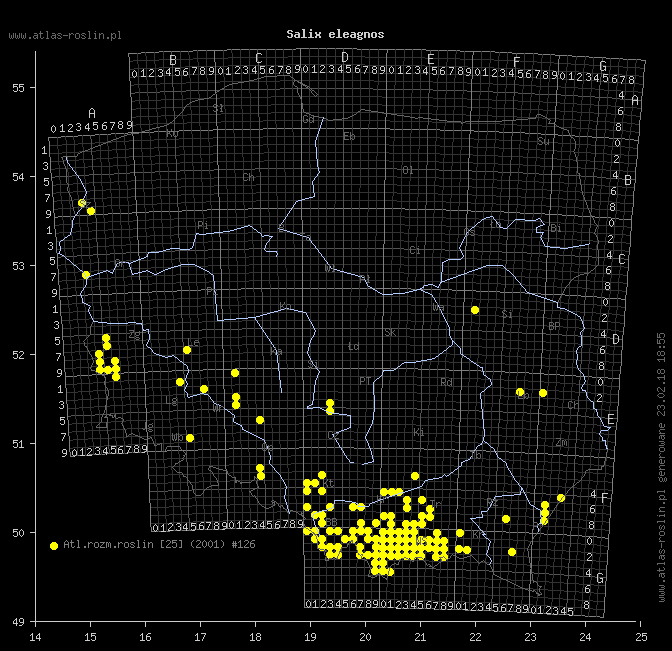Click longitude axis label 24
Screen dimensions: 672x651
point(585,637)
